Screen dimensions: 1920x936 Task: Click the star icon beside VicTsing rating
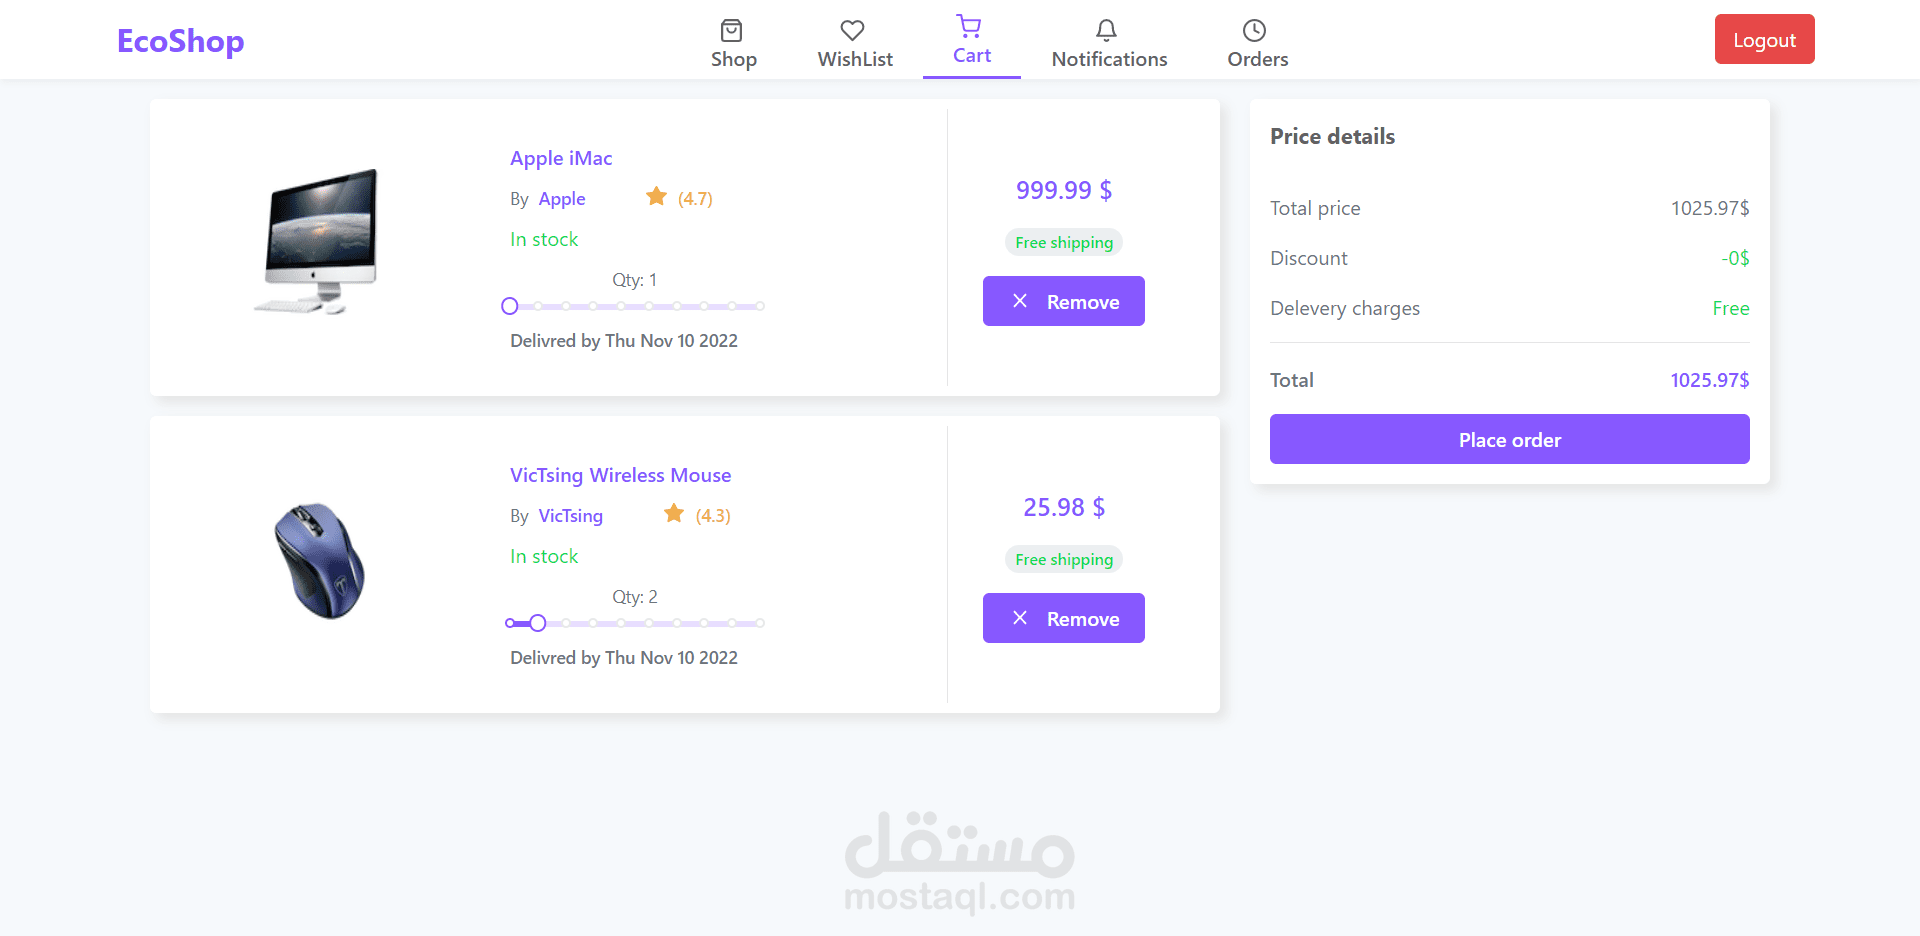pyautogui.click(x=674, y=513)
